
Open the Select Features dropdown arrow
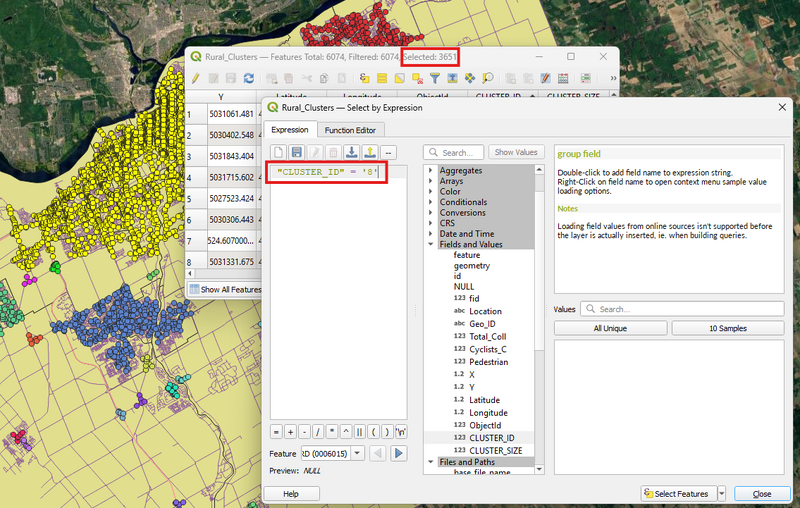[x=721, y=493]
